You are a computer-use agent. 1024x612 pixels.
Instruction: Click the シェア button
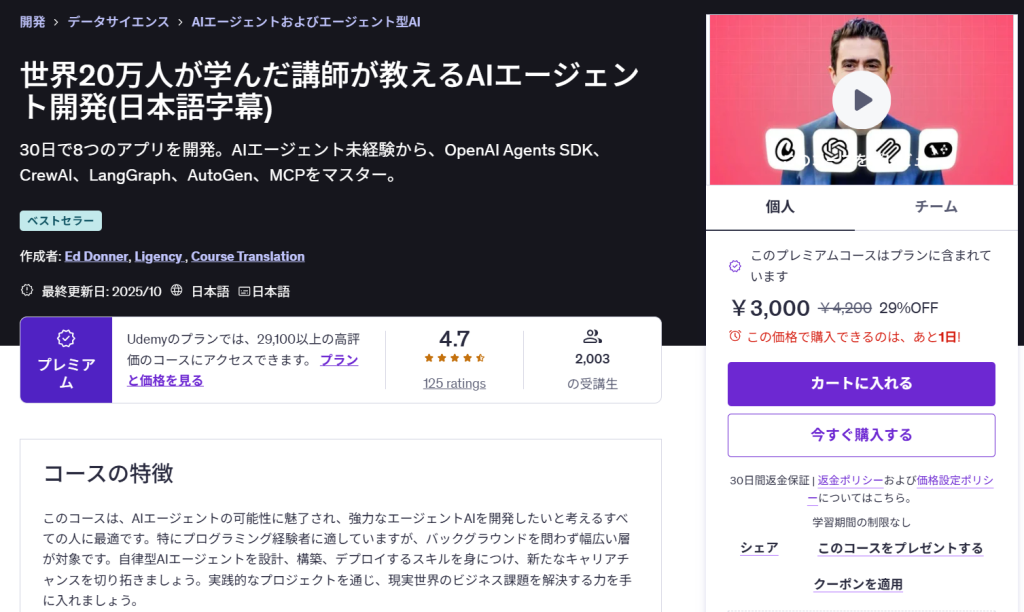click(759, 548)
